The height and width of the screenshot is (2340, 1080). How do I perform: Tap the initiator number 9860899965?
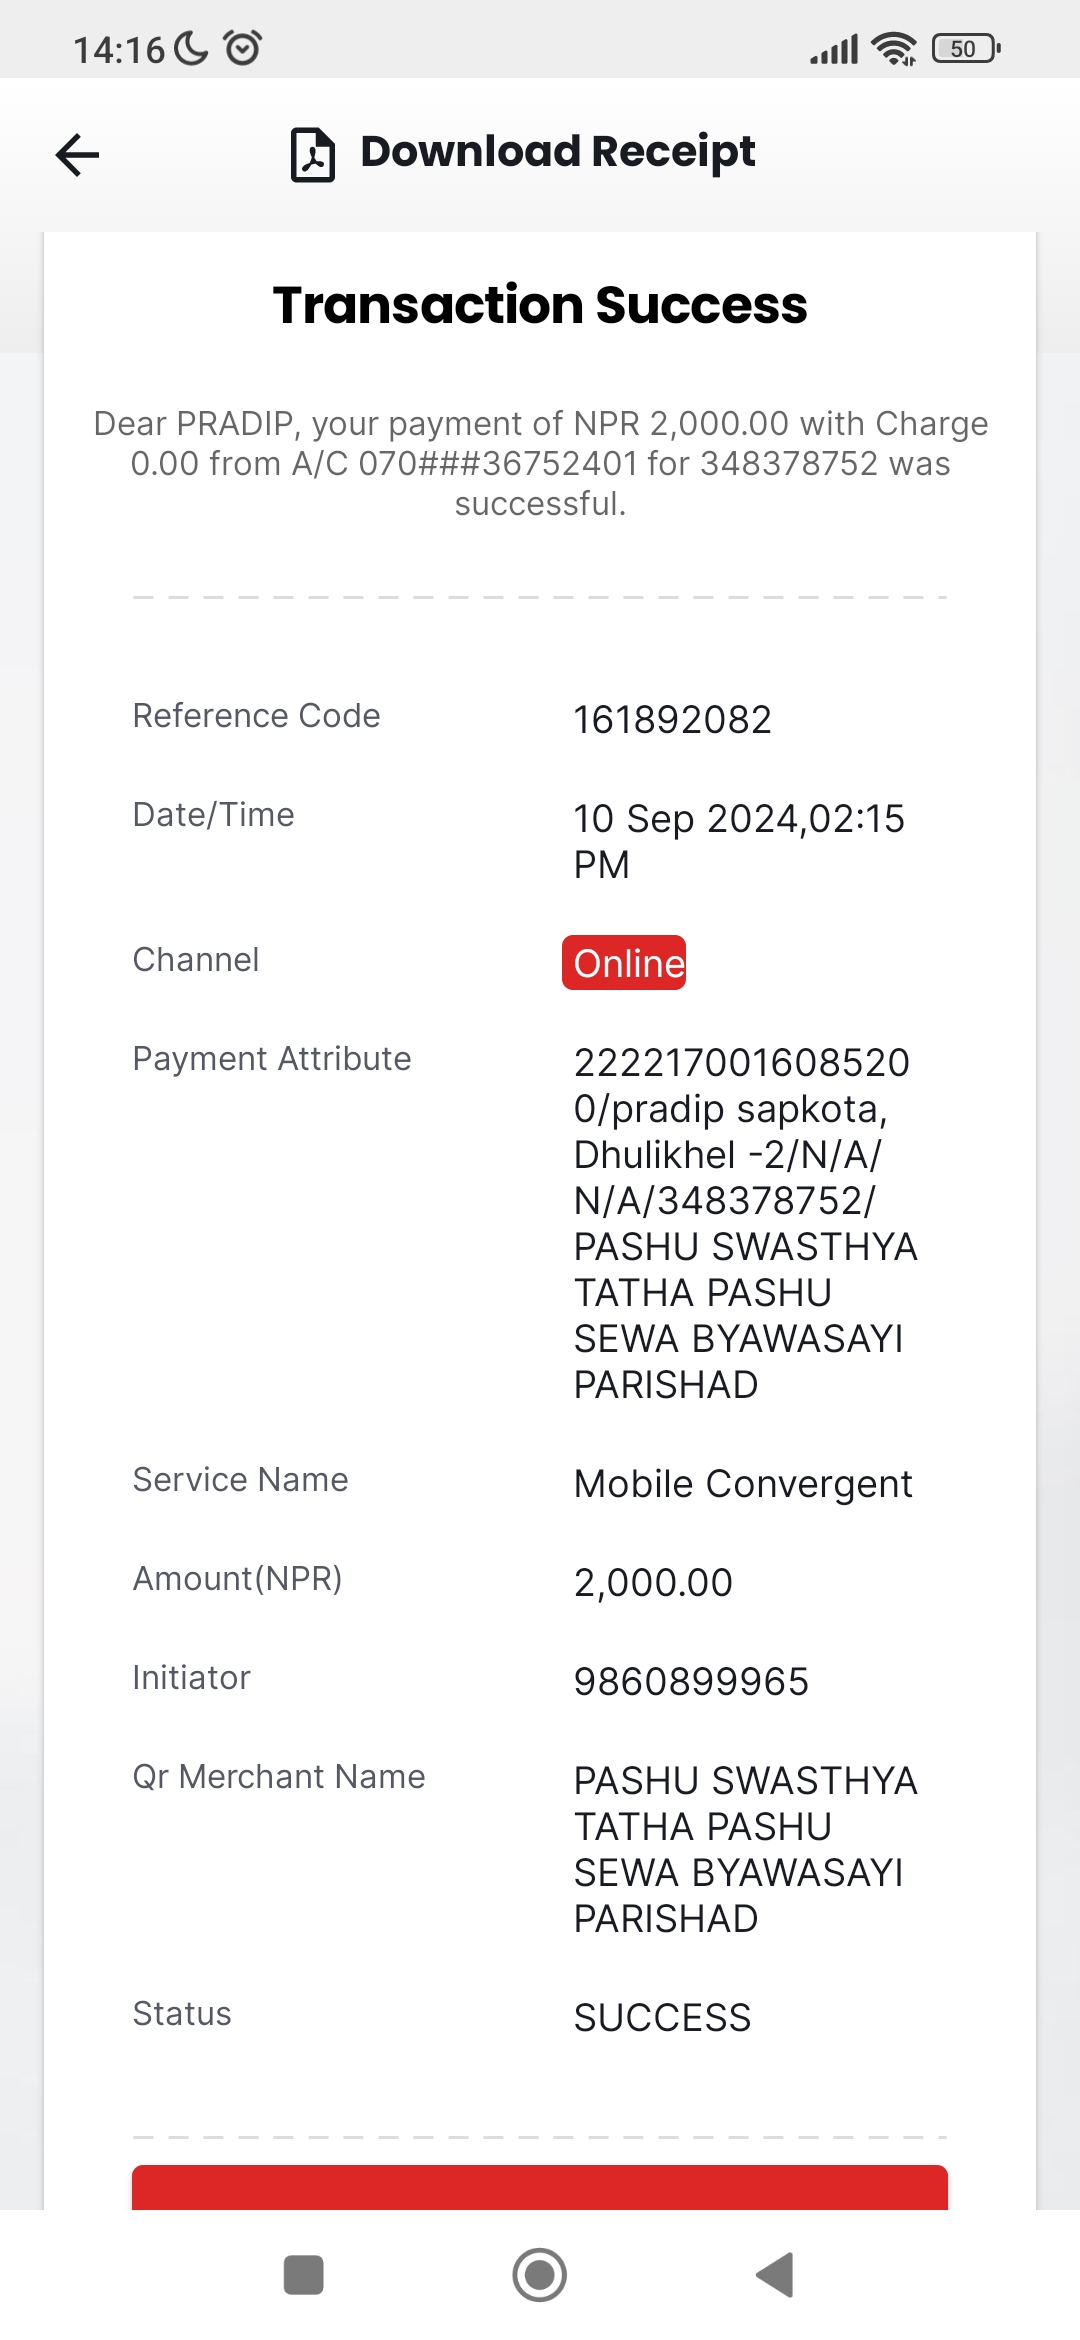[x=691, y=1682]
